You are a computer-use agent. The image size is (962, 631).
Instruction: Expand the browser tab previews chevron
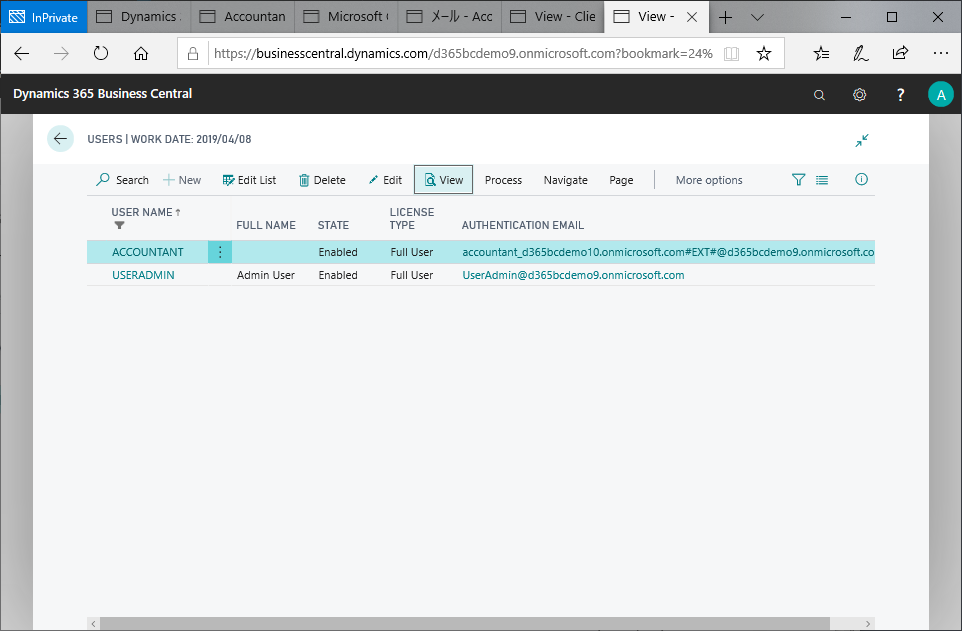758,17
